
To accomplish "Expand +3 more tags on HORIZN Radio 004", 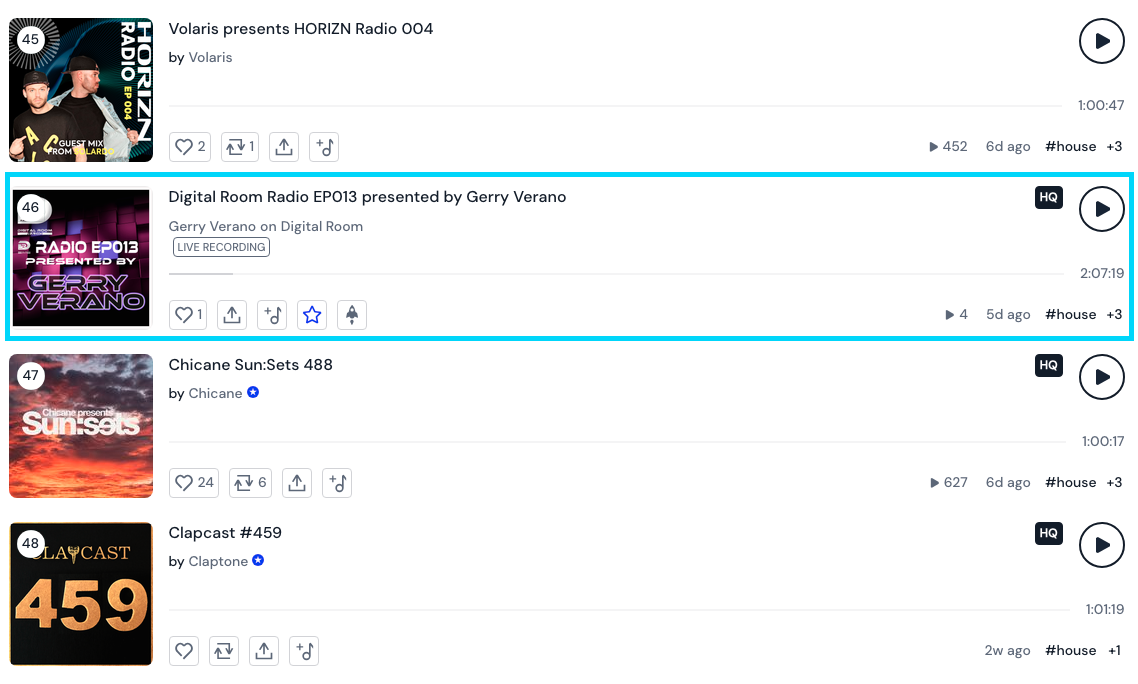I will [1114, 147].
